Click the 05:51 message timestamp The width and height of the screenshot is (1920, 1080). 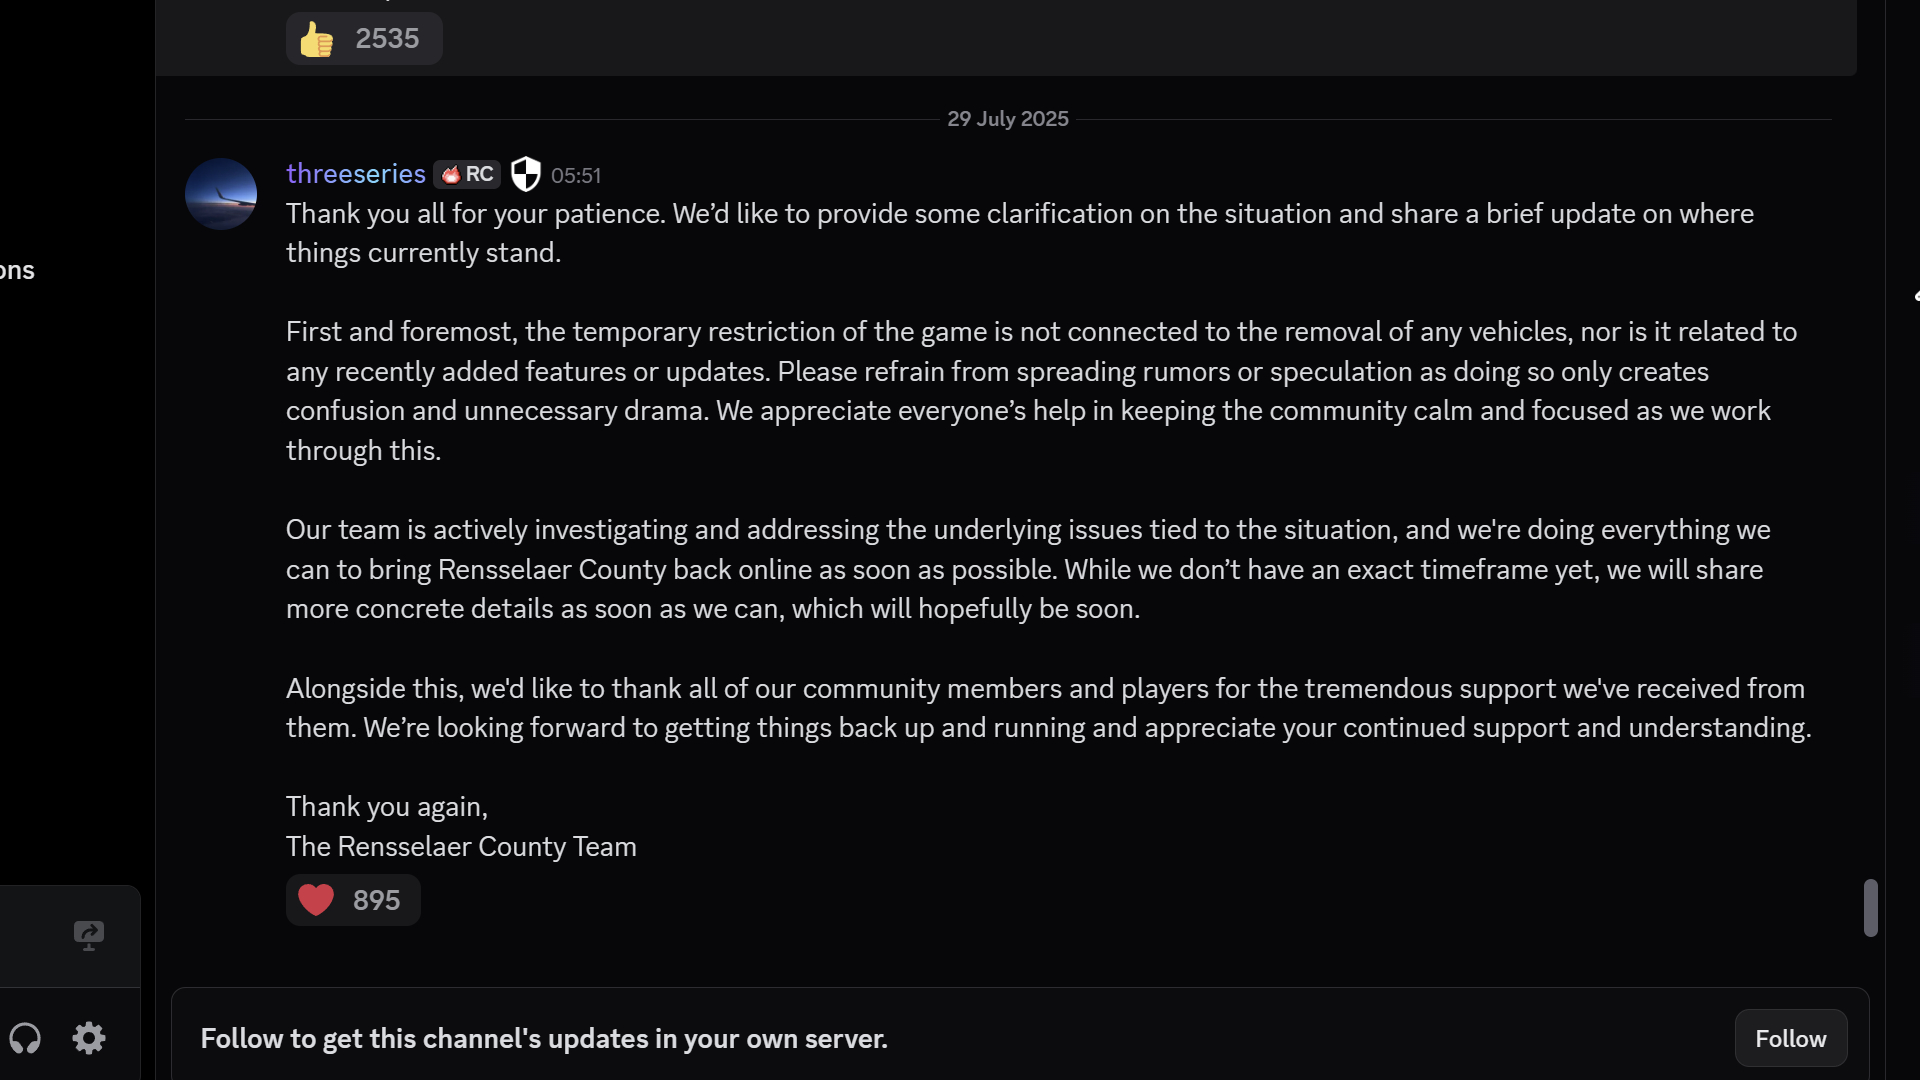pos(576,176)
